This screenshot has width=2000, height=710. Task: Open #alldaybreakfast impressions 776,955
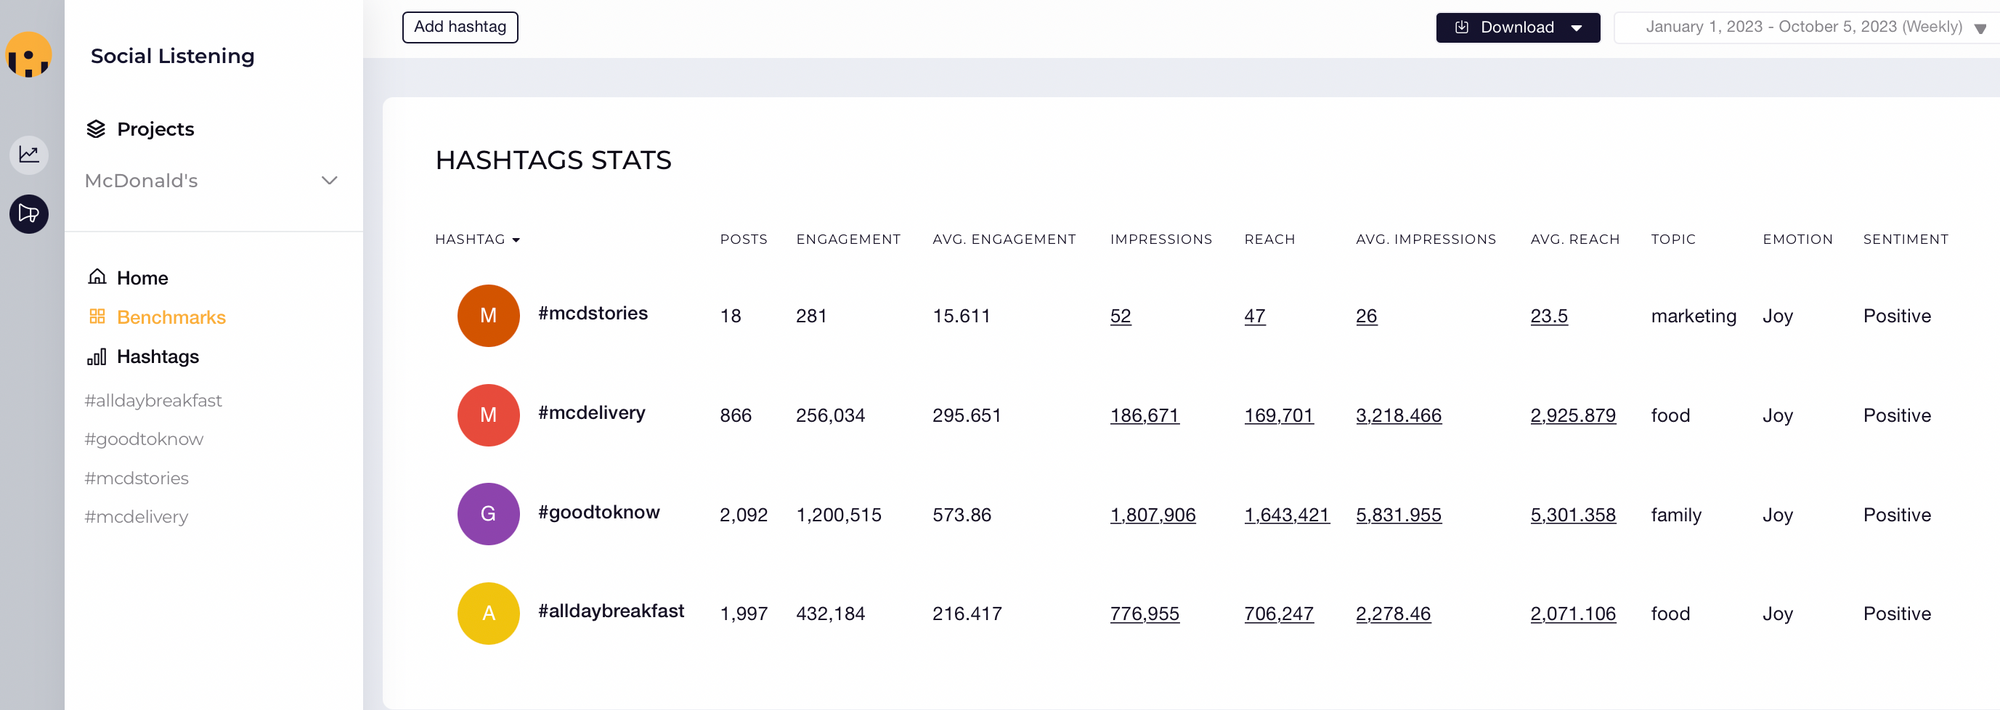click(x=1144, y=614)
